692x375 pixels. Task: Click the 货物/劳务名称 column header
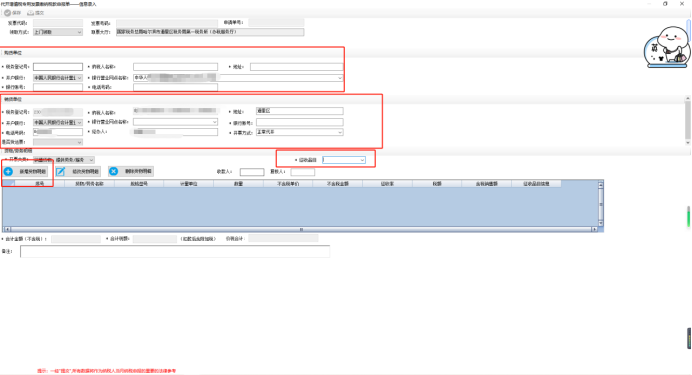(x=89, y=184)
